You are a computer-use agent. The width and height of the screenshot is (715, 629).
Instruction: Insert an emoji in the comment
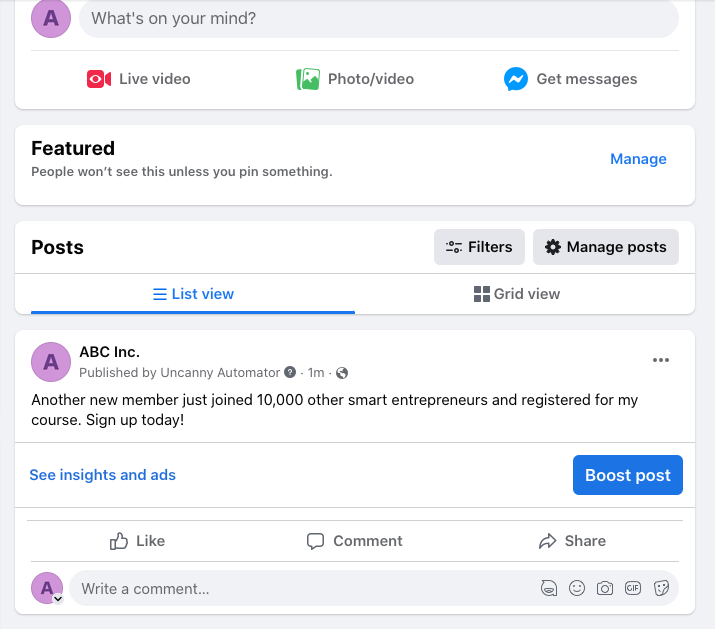point(577,589)
